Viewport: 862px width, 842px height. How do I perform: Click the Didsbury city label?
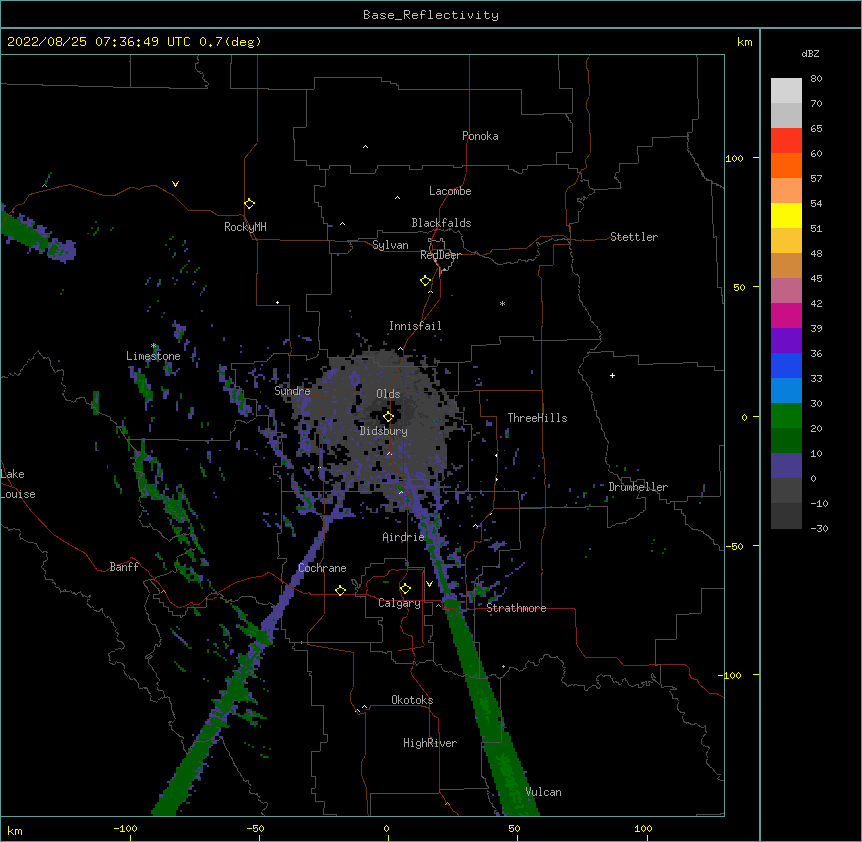[x=384, y=431]
